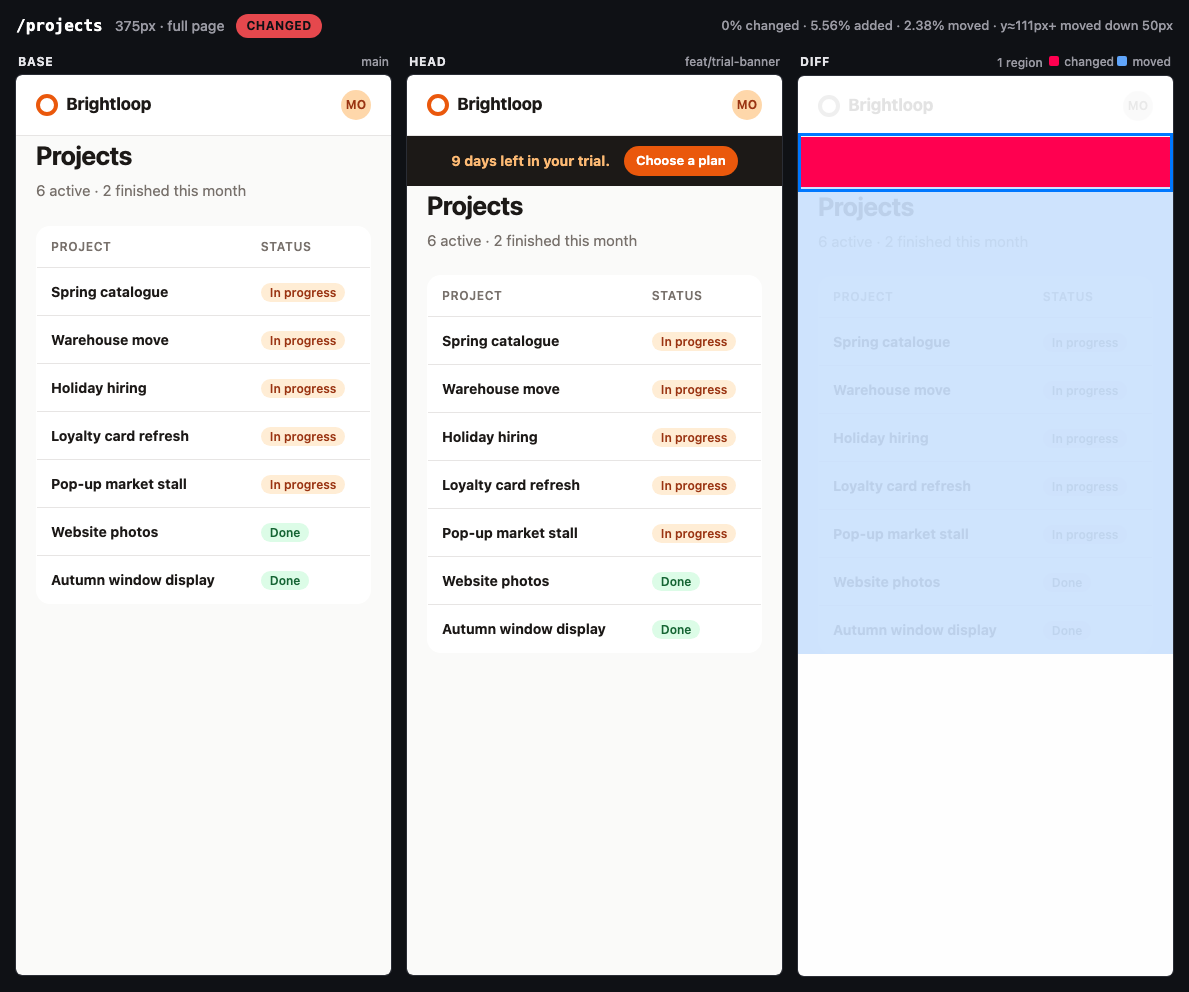Click In progress badge for Pop-up market stall in HEAD
Viewport: 1189px width, 992px height.
point(694,533)
